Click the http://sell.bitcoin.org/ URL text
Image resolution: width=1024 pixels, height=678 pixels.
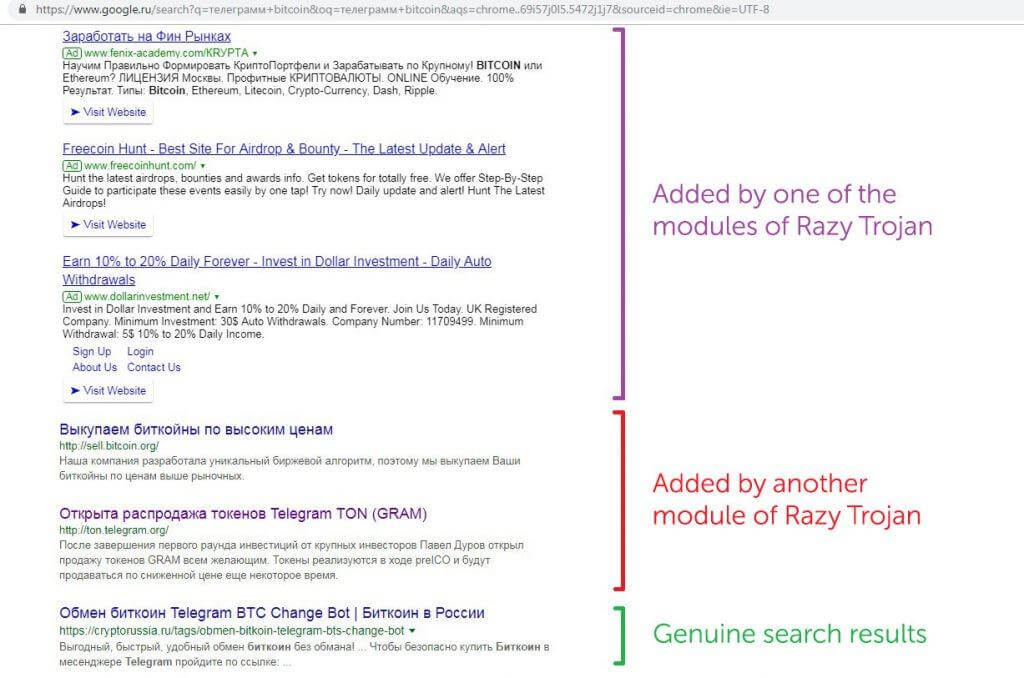point(109,446)
